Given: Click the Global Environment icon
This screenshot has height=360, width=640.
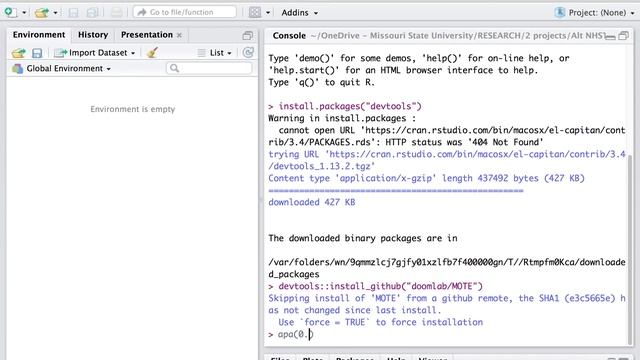Looking at the screenshot, I should point(18,69).
